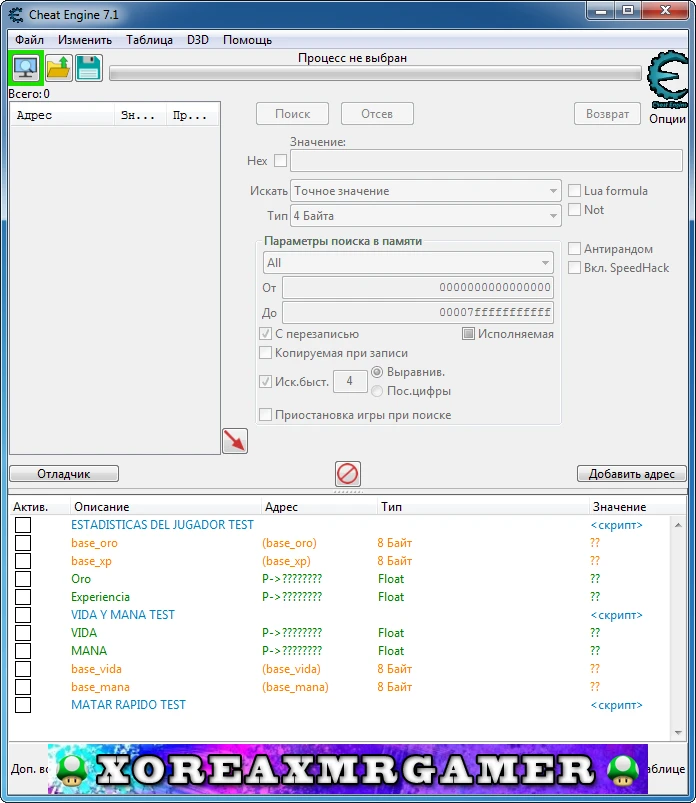Check Копируемая при записи option
This screenshot has height=803, width=696.
click(265, 353)
